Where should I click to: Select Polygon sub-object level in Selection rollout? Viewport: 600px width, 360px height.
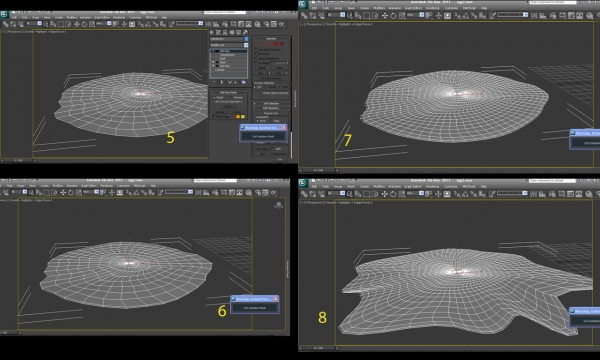[276, 44]
